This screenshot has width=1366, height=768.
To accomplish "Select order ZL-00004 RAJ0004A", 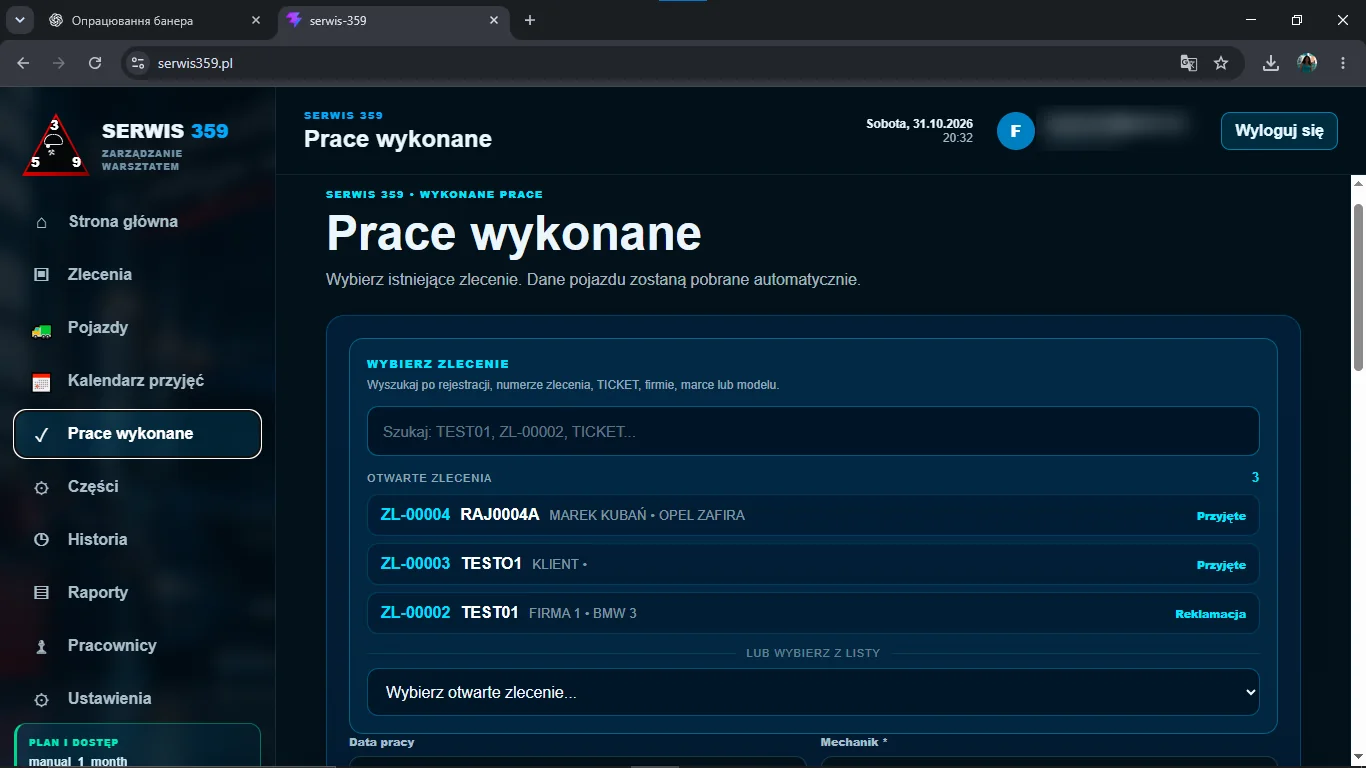I will (813, 515).
